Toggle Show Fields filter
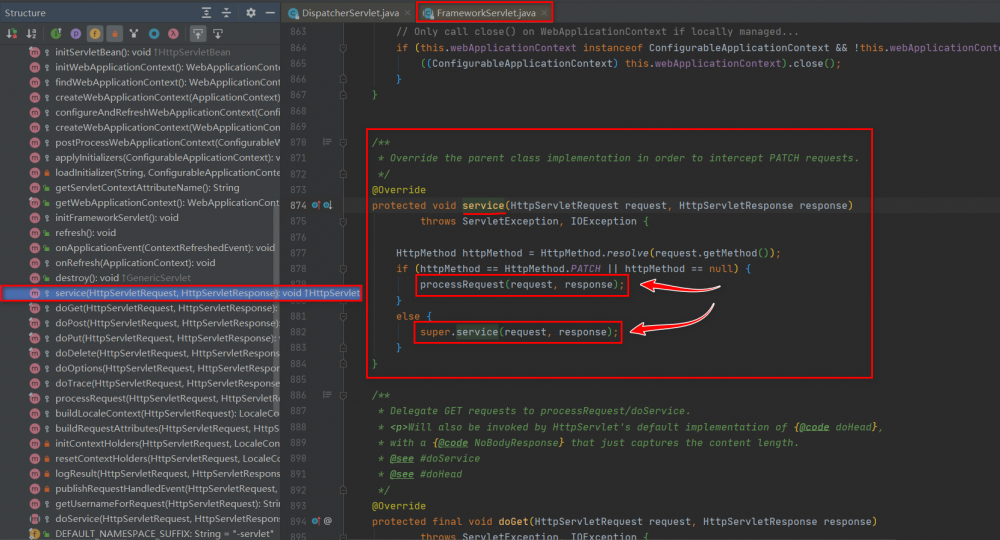The width and height of the screenshot is (1000, 540). [97, 33]
